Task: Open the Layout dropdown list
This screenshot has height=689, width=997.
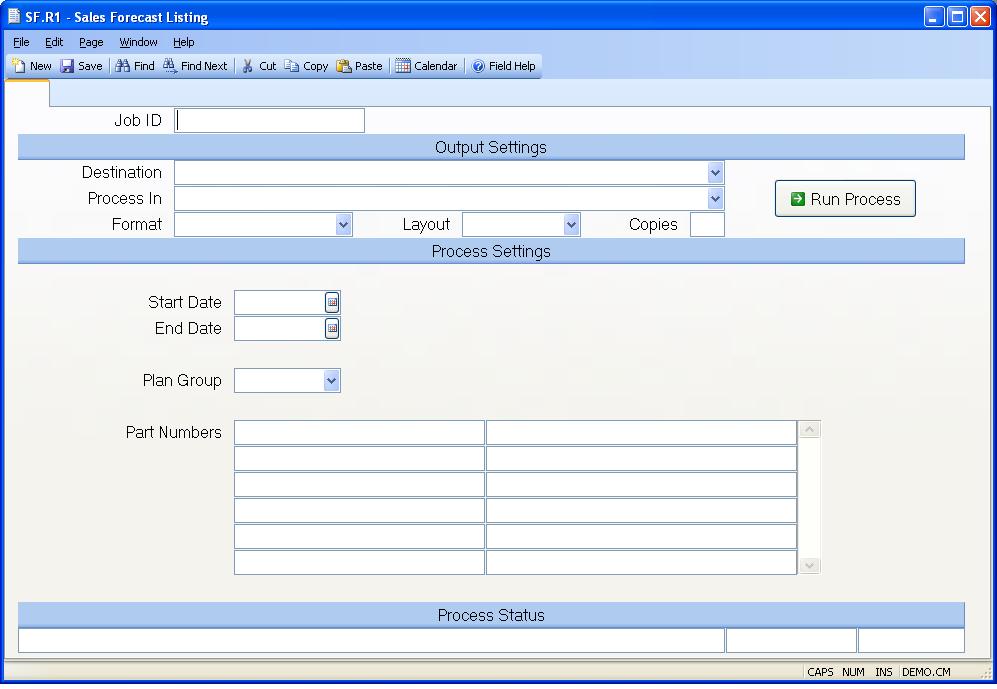Action: point(571,225)
